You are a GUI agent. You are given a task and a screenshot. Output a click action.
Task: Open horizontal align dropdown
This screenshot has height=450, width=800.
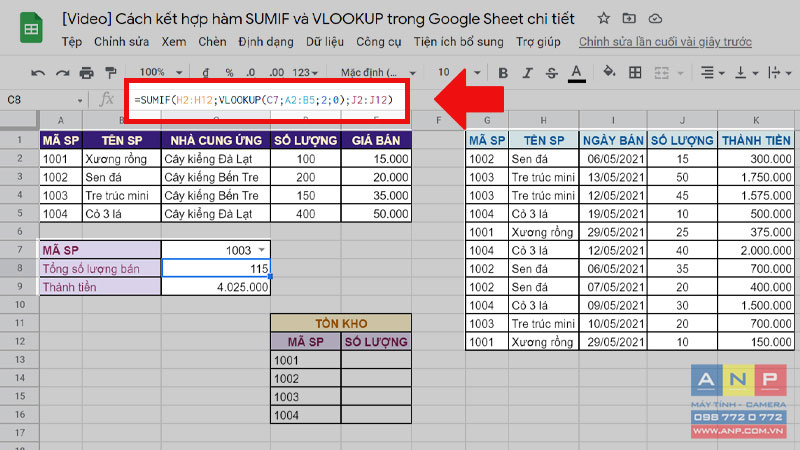point(712,73)
